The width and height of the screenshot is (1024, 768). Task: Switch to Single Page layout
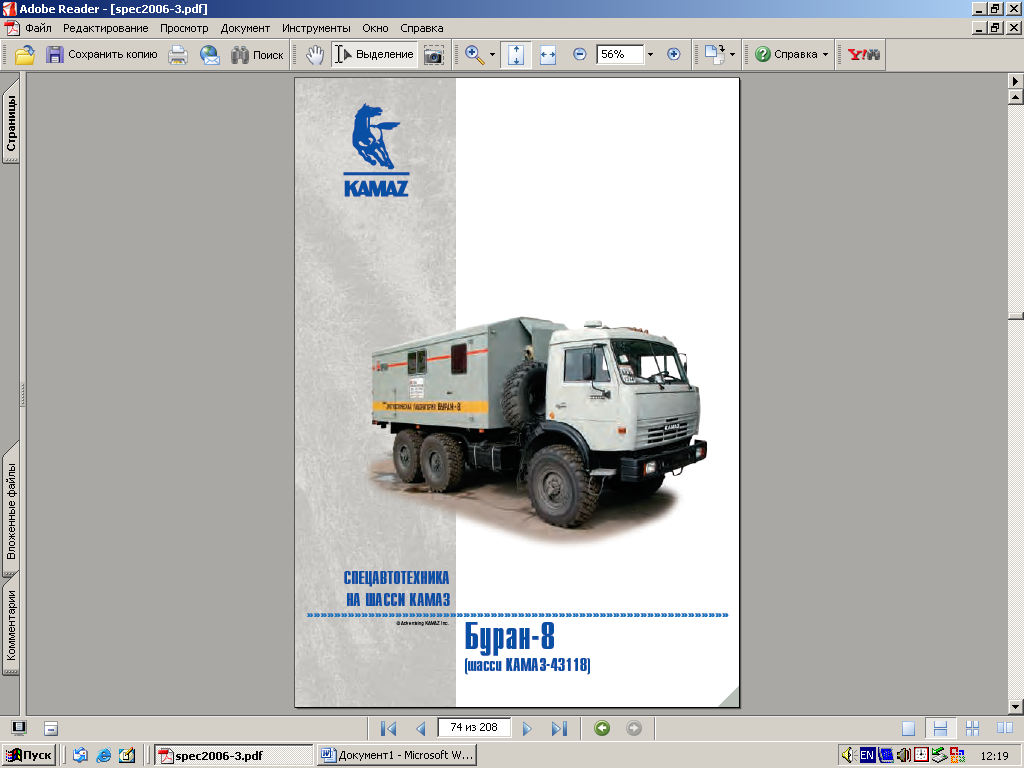tap(908, 728)
